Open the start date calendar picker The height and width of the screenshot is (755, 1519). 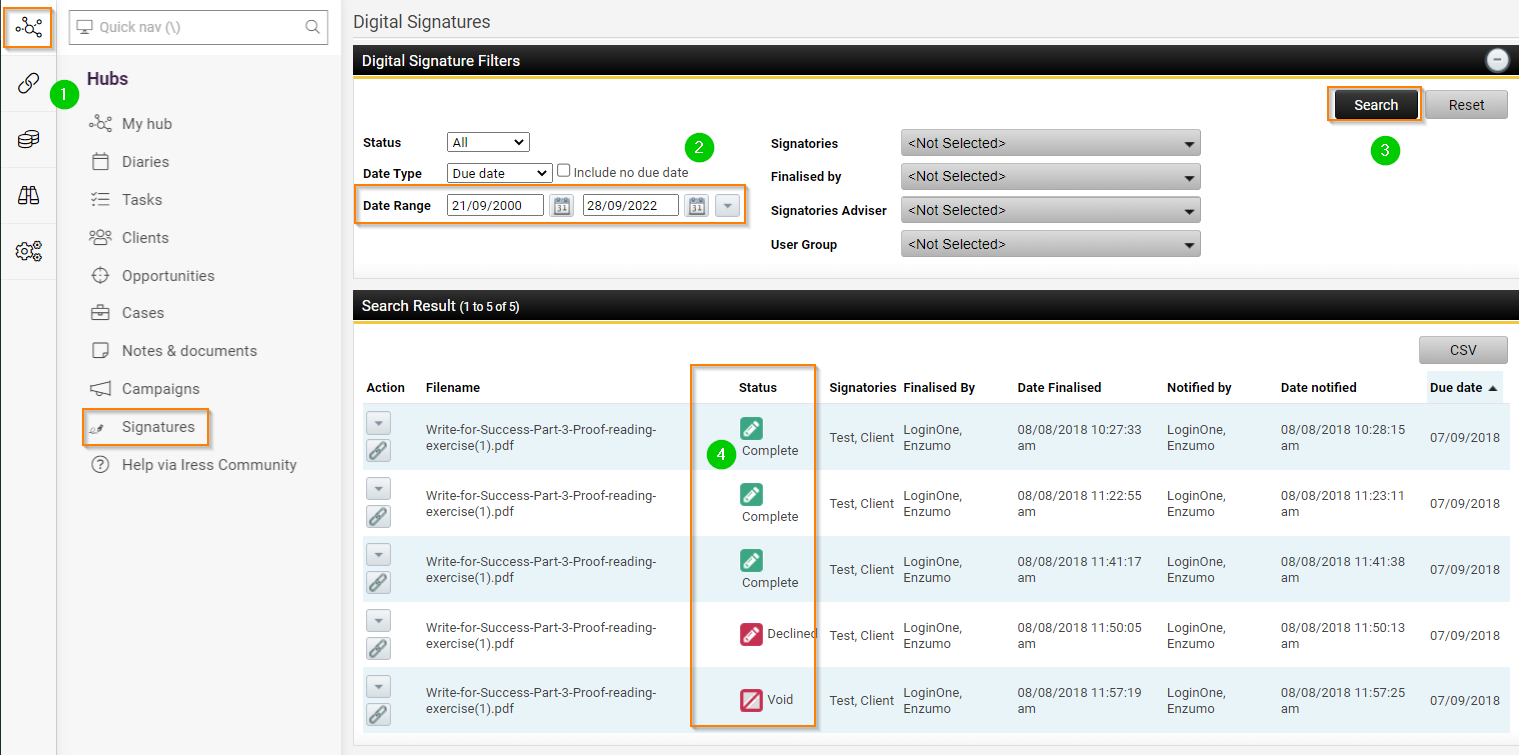(x=562, y=206)
